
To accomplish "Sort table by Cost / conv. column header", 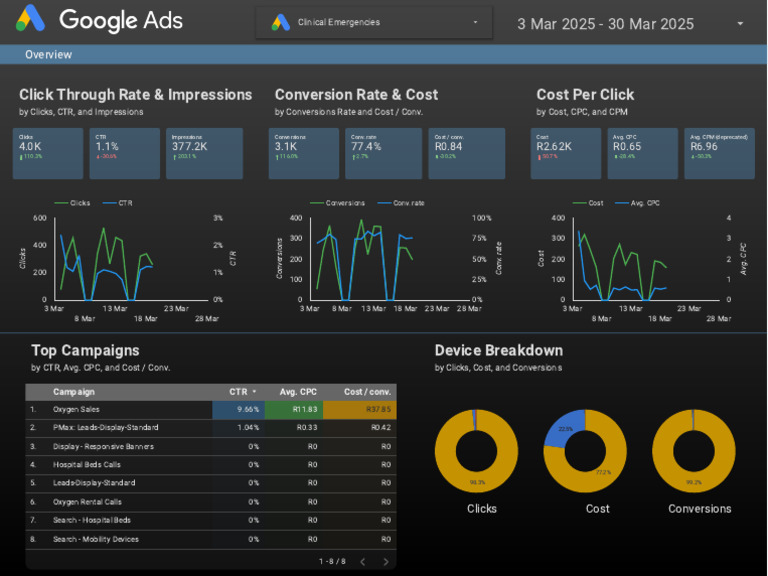I will tap(367, 392).
